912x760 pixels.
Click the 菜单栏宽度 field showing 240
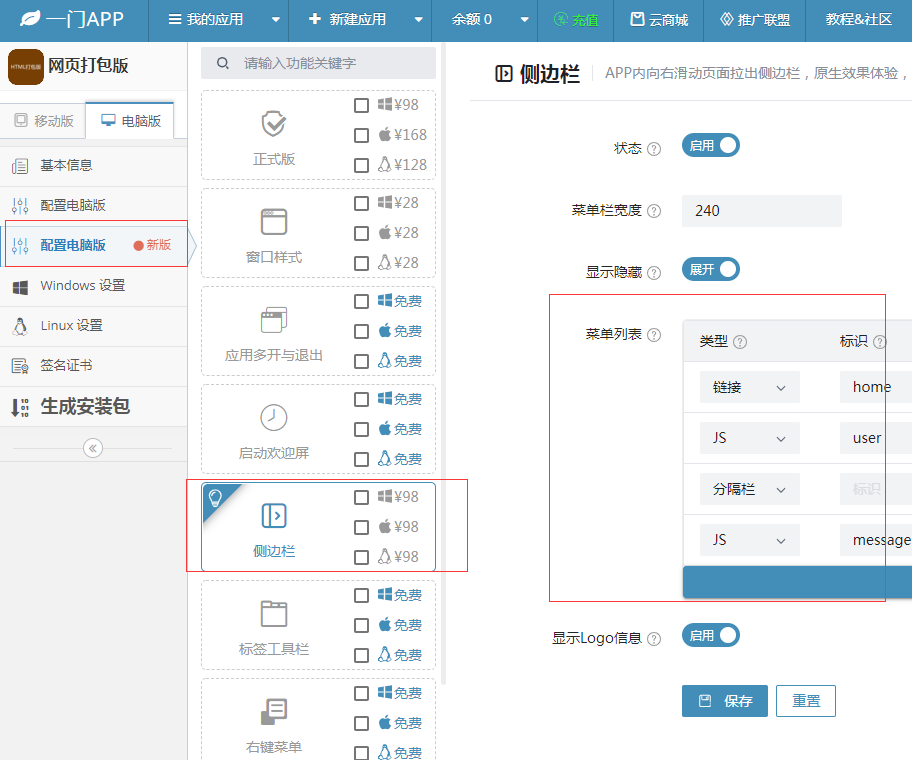click(x=762, y=211)
